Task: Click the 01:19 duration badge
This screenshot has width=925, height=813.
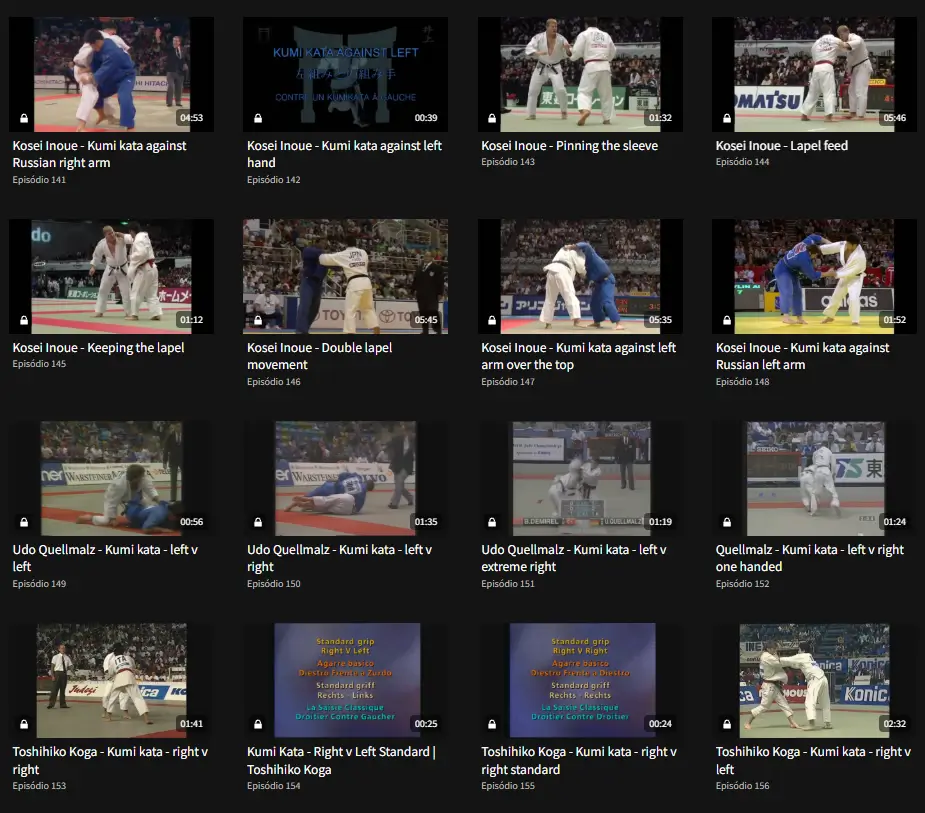Action: (660, 522)
